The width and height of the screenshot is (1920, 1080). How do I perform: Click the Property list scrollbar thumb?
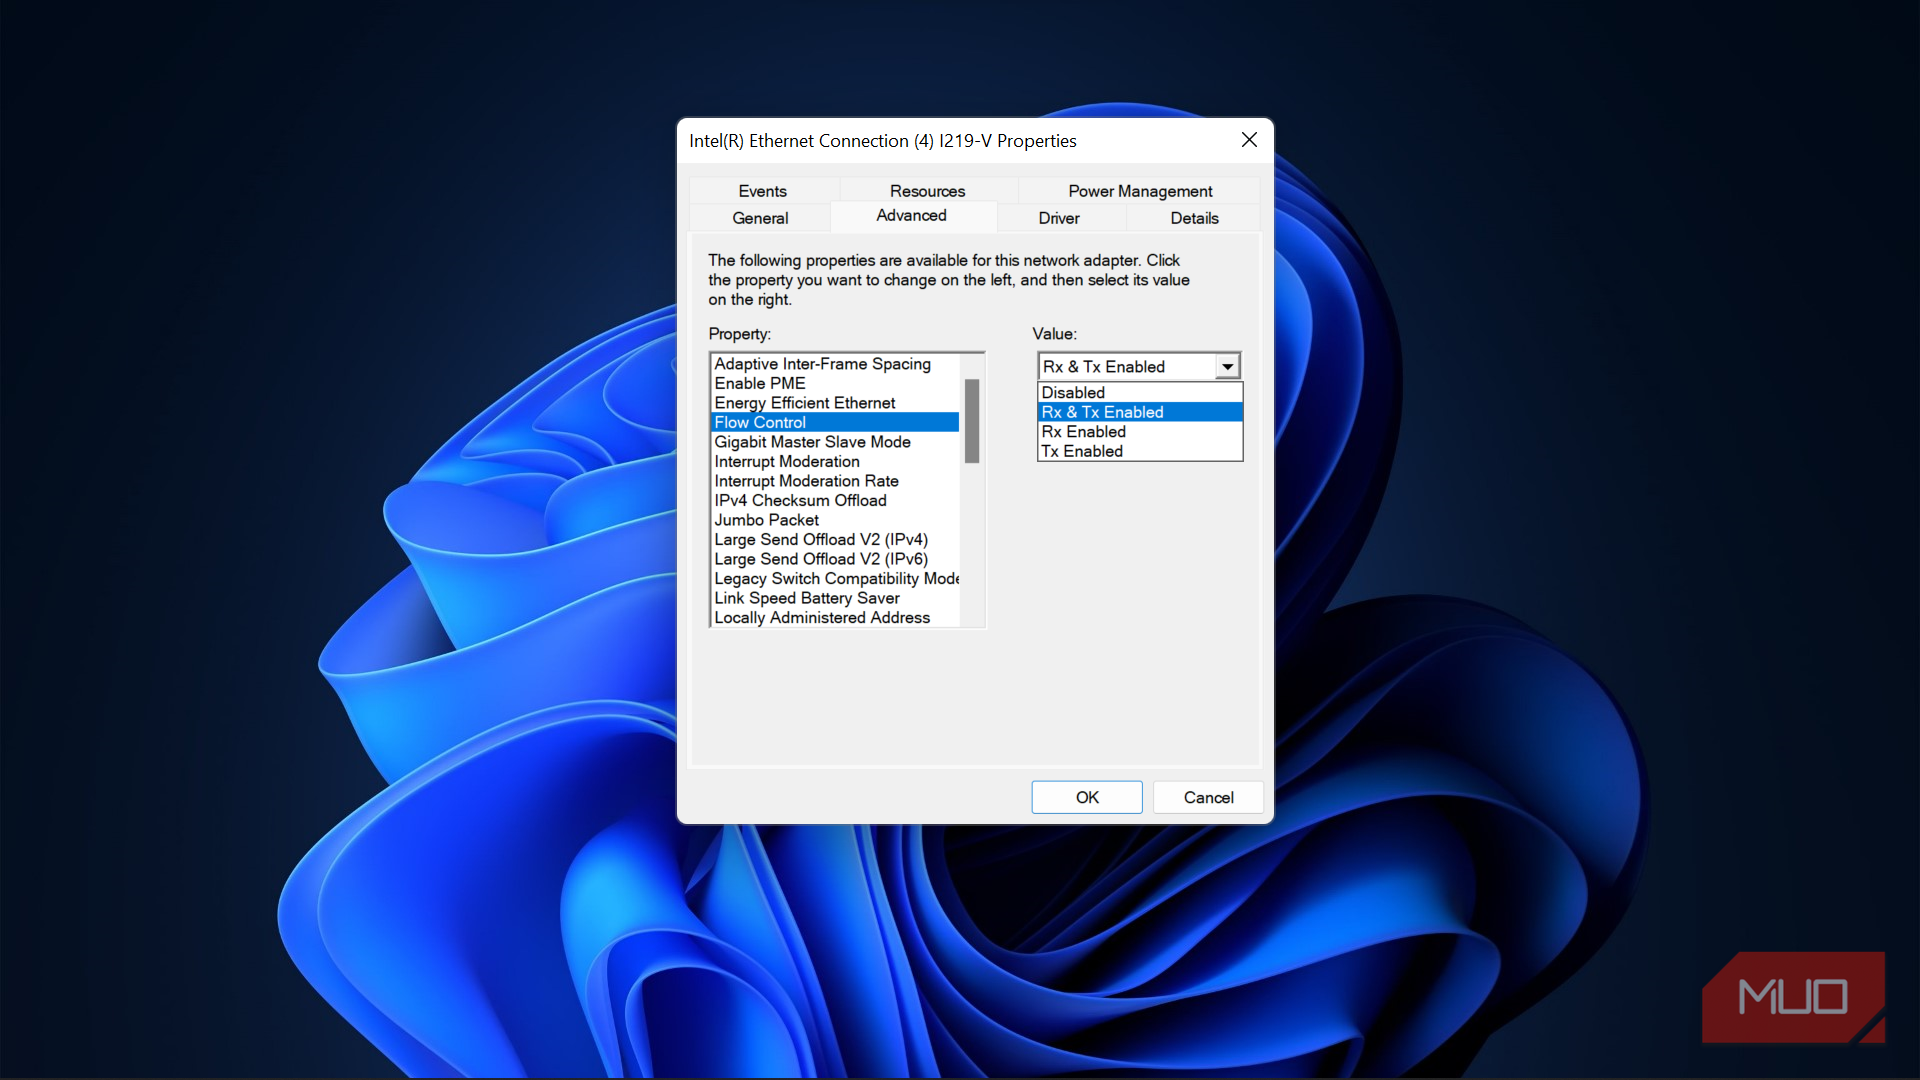pos(972,421)
